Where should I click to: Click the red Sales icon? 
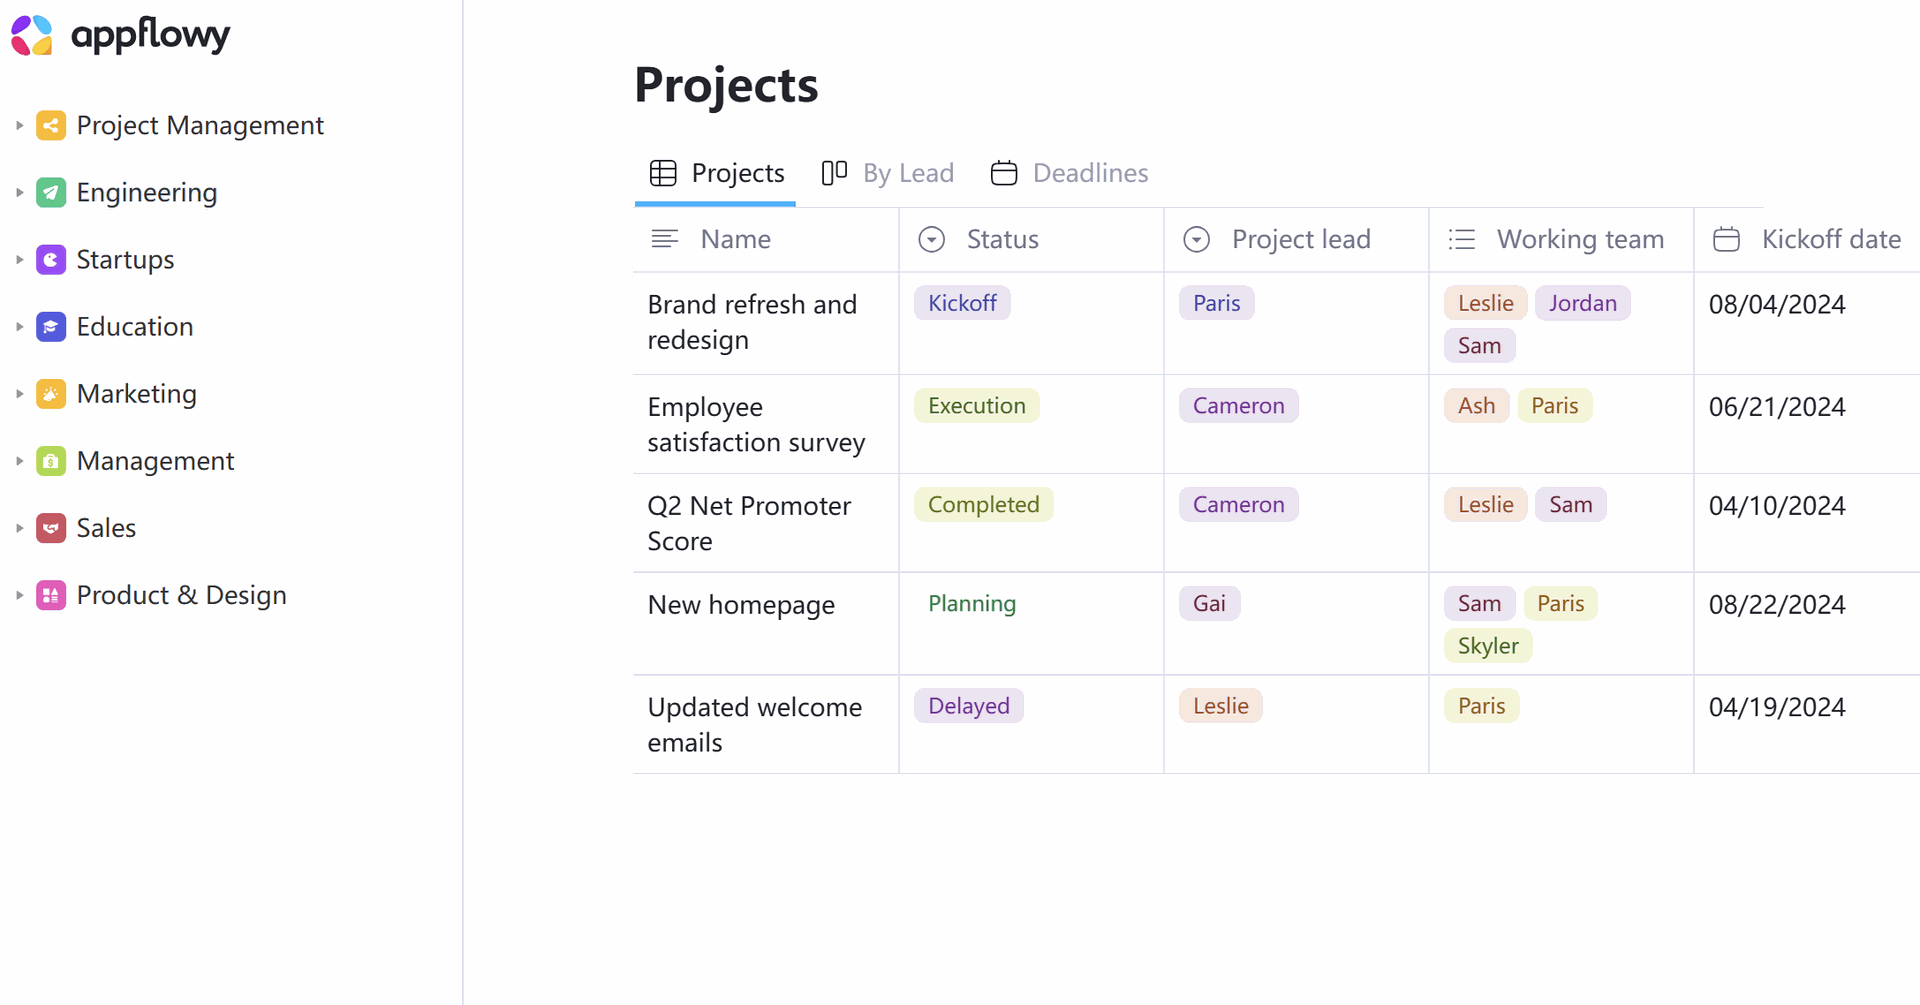tap(51, 527)
